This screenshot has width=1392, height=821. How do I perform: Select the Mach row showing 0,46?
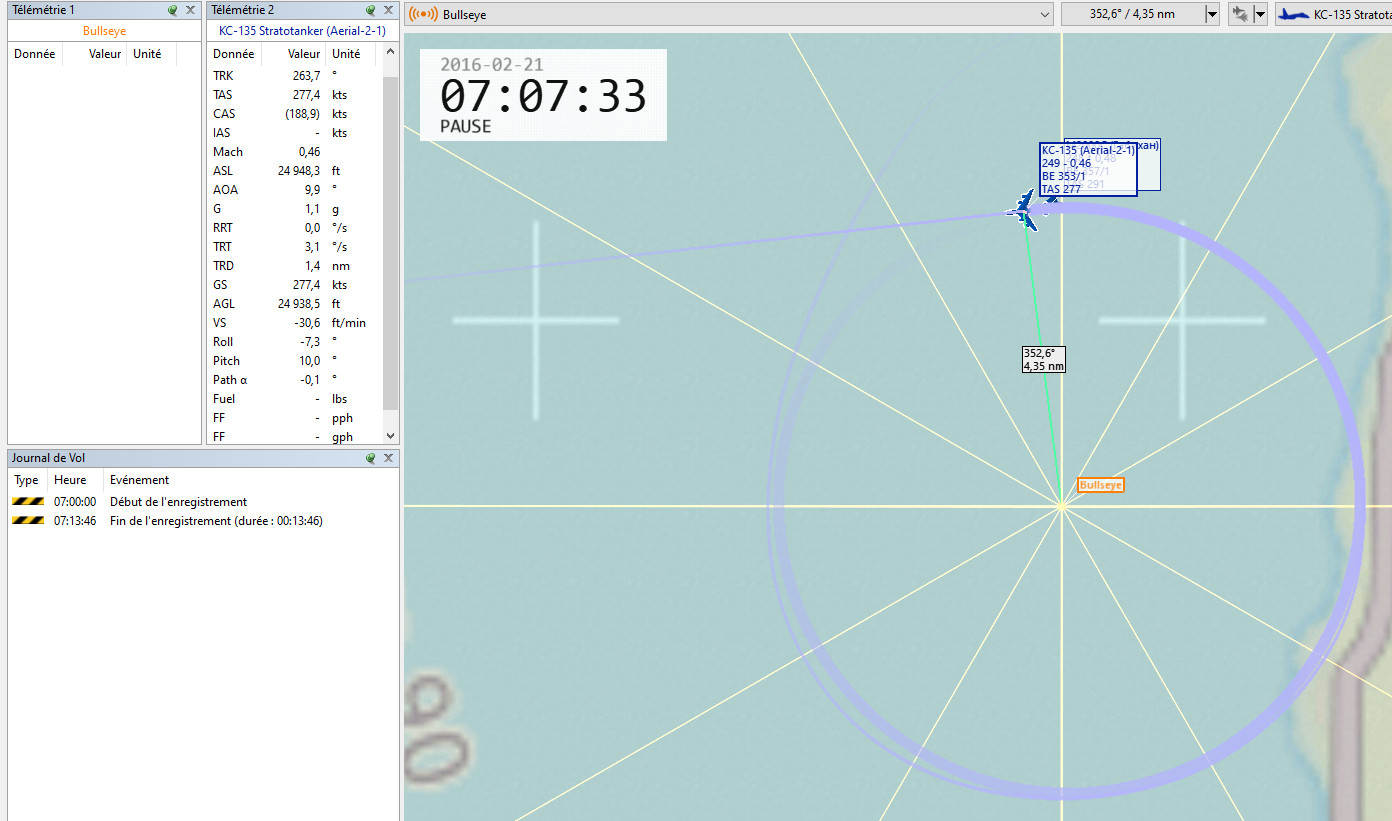tap(295, 152)
